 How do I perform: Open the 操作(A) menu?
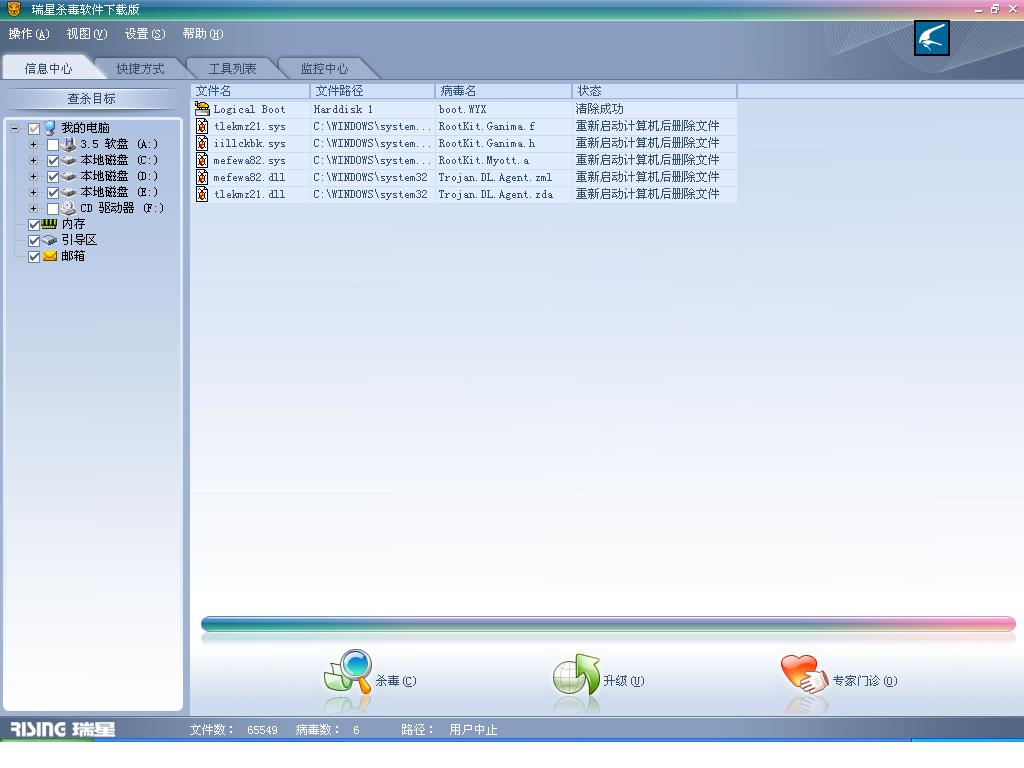coord(29,34)
